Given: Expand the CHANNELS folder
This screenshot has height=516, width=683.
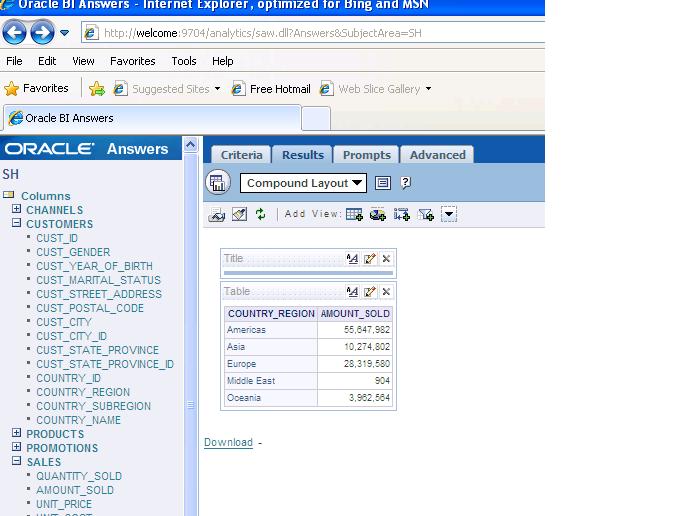Looking at the screenshot, I should coord(16,209).
